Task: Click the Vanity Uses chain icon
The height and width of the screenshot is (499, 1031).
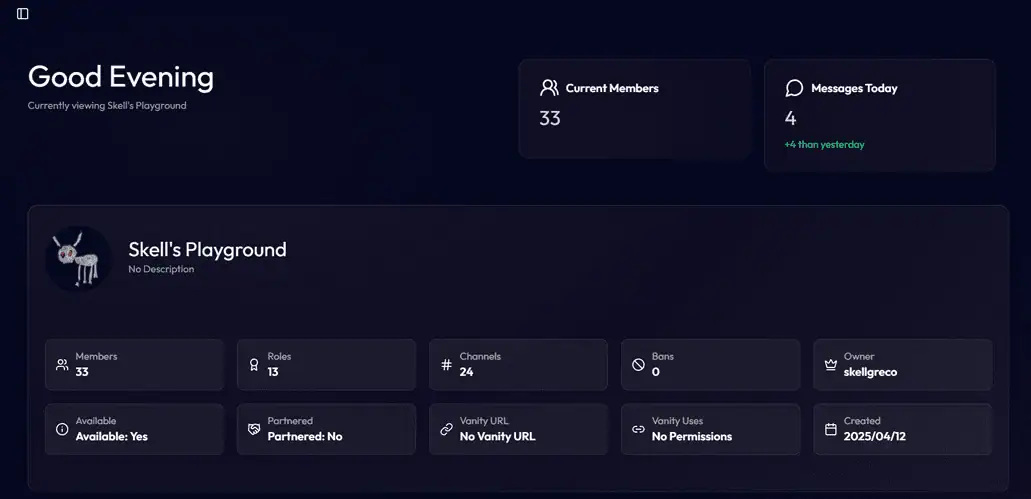Action: click(638, 429)
